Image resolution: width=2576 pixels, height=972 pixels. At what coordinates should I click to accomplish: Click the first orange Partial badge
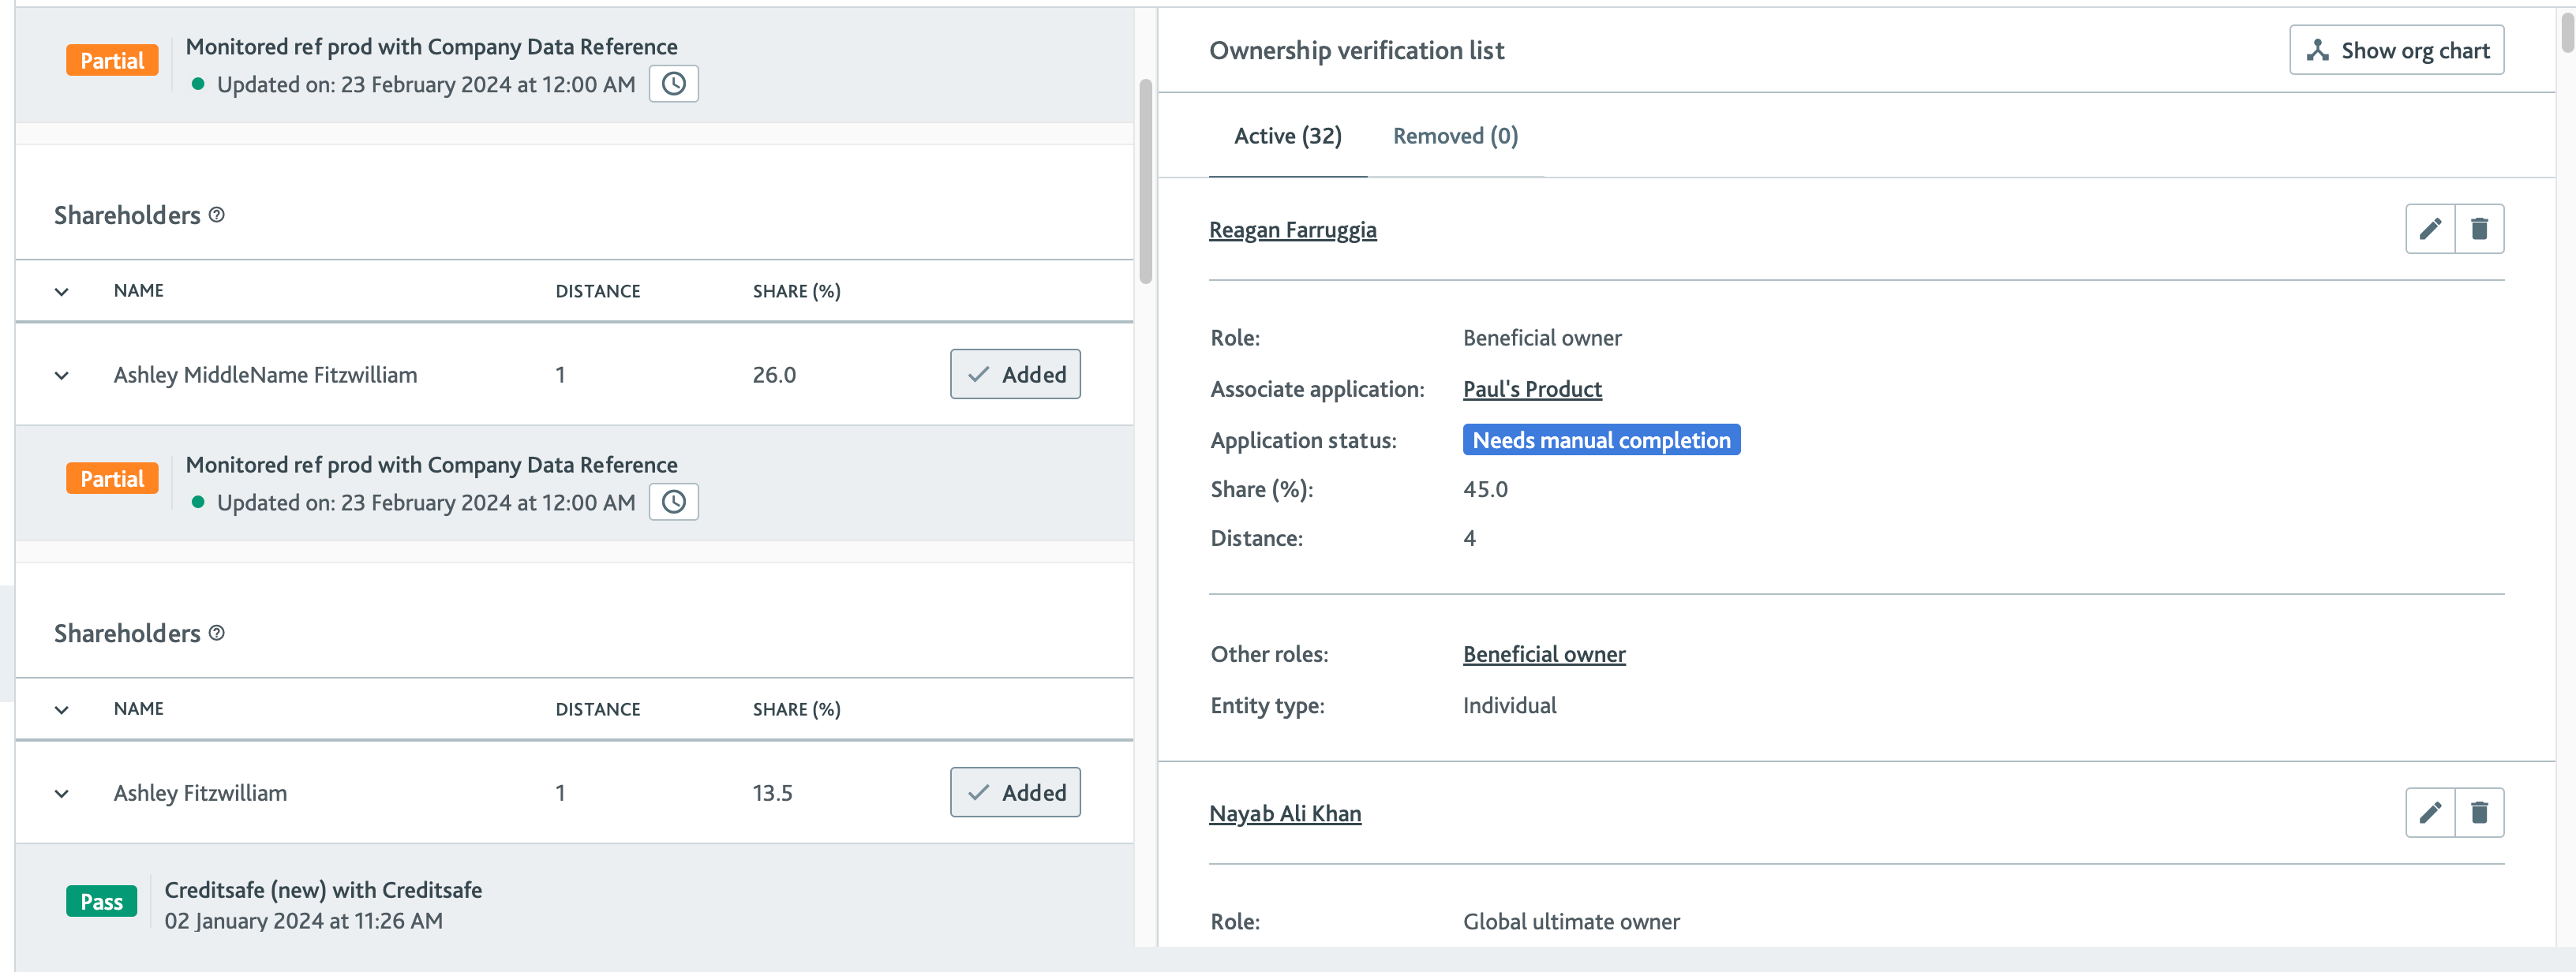pos(112,61)
